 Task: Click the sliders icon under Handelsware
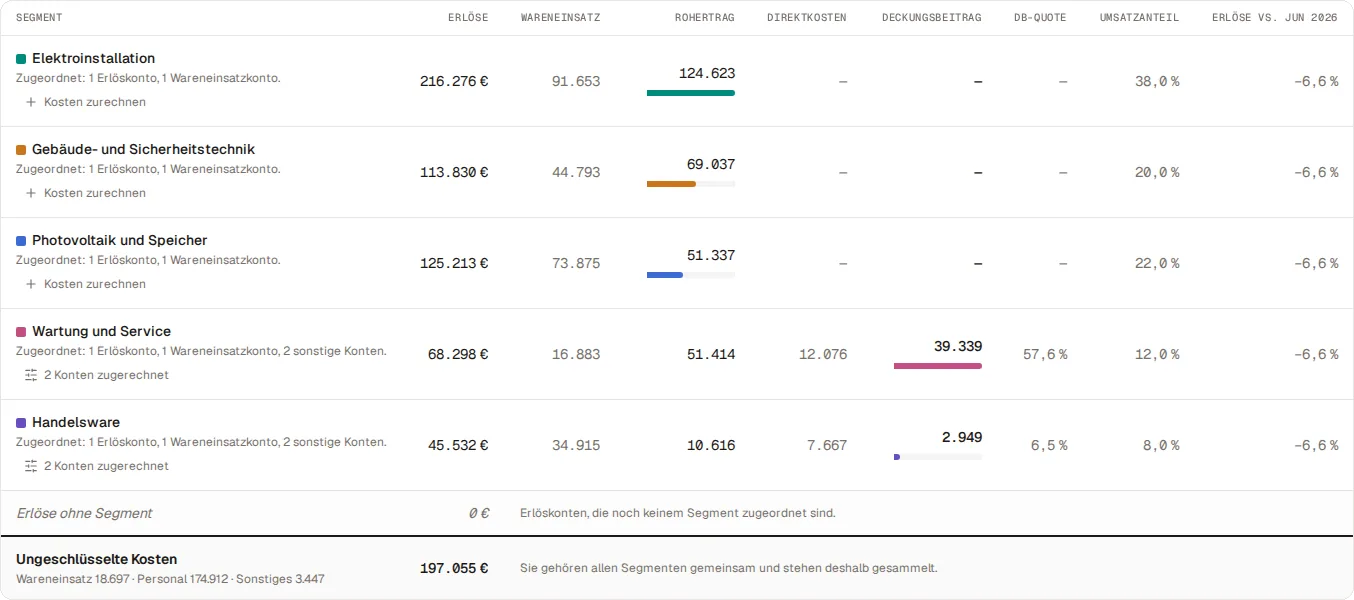pos(31,466)
